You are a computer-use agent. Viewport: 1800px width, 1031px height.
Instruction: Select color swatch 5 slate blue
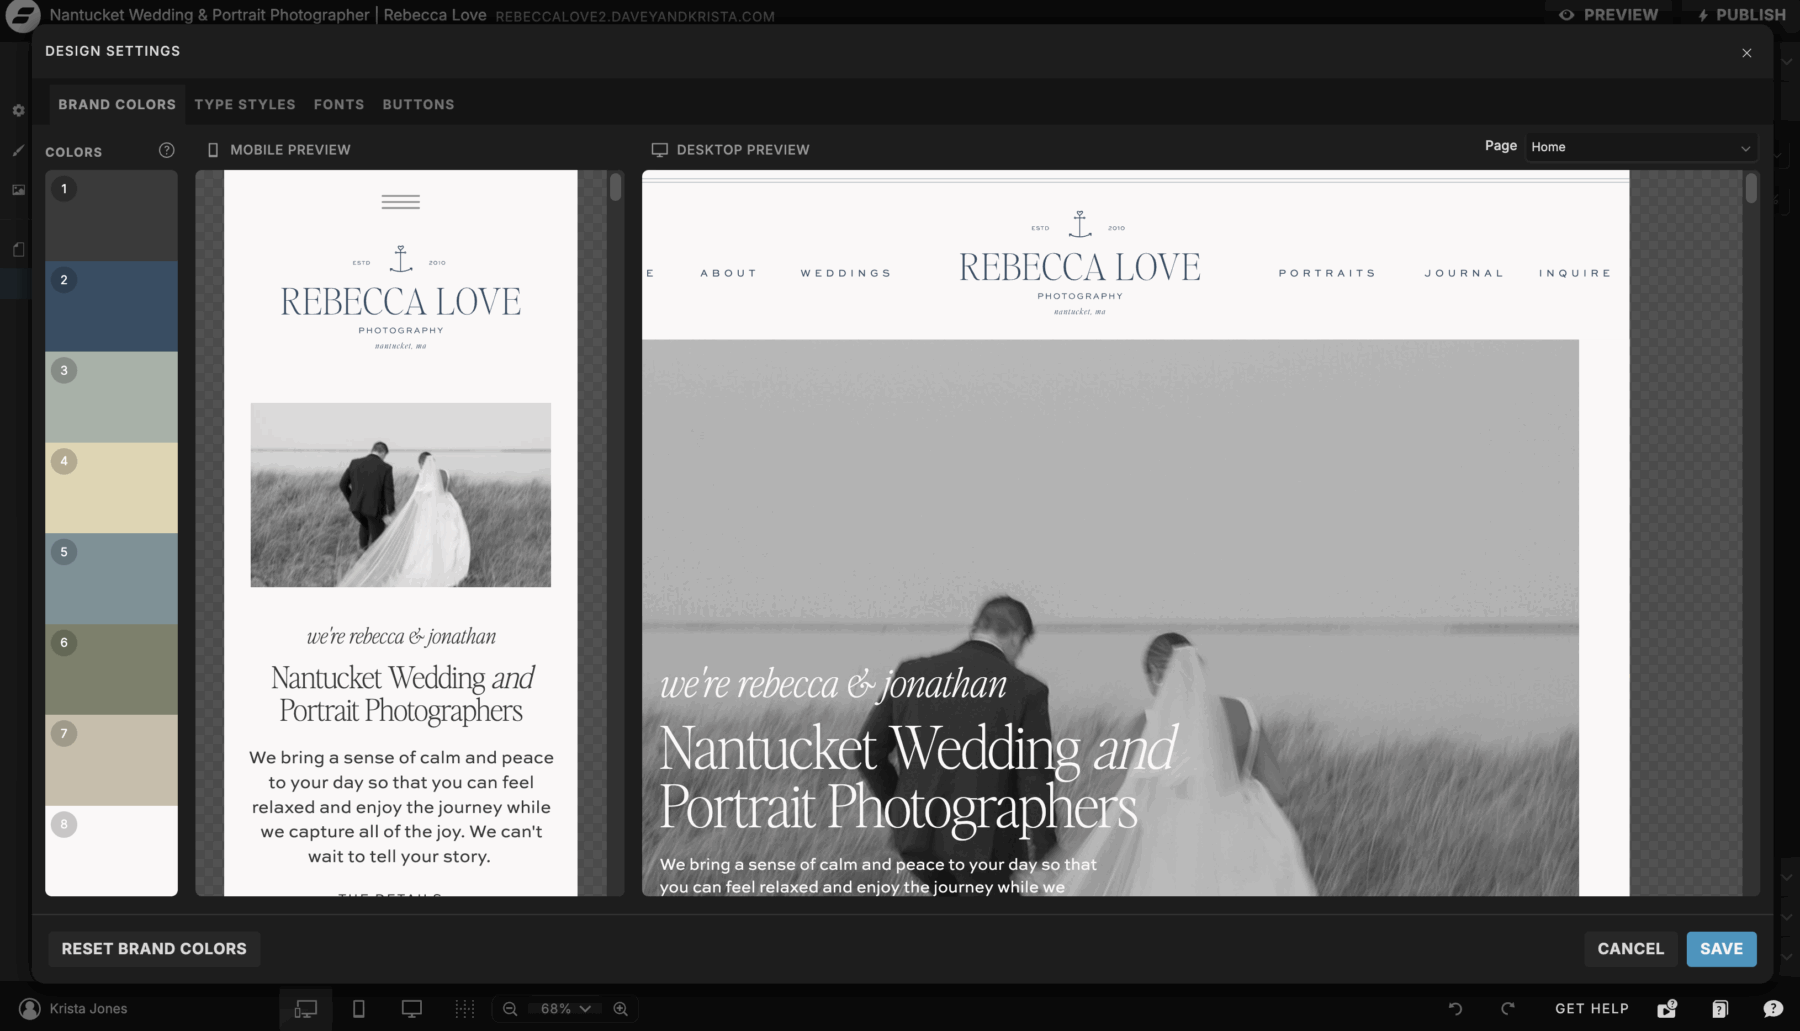pos(111,579)
